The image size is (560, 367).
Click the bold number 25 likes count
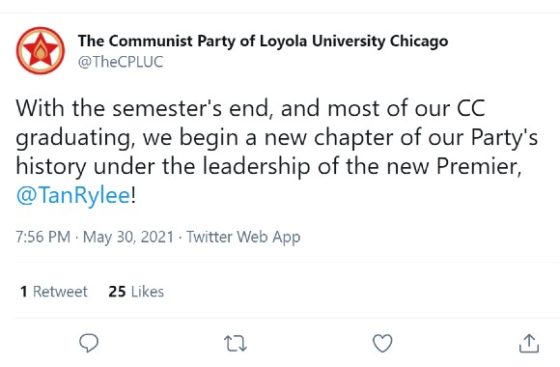[x=117, y=292]
